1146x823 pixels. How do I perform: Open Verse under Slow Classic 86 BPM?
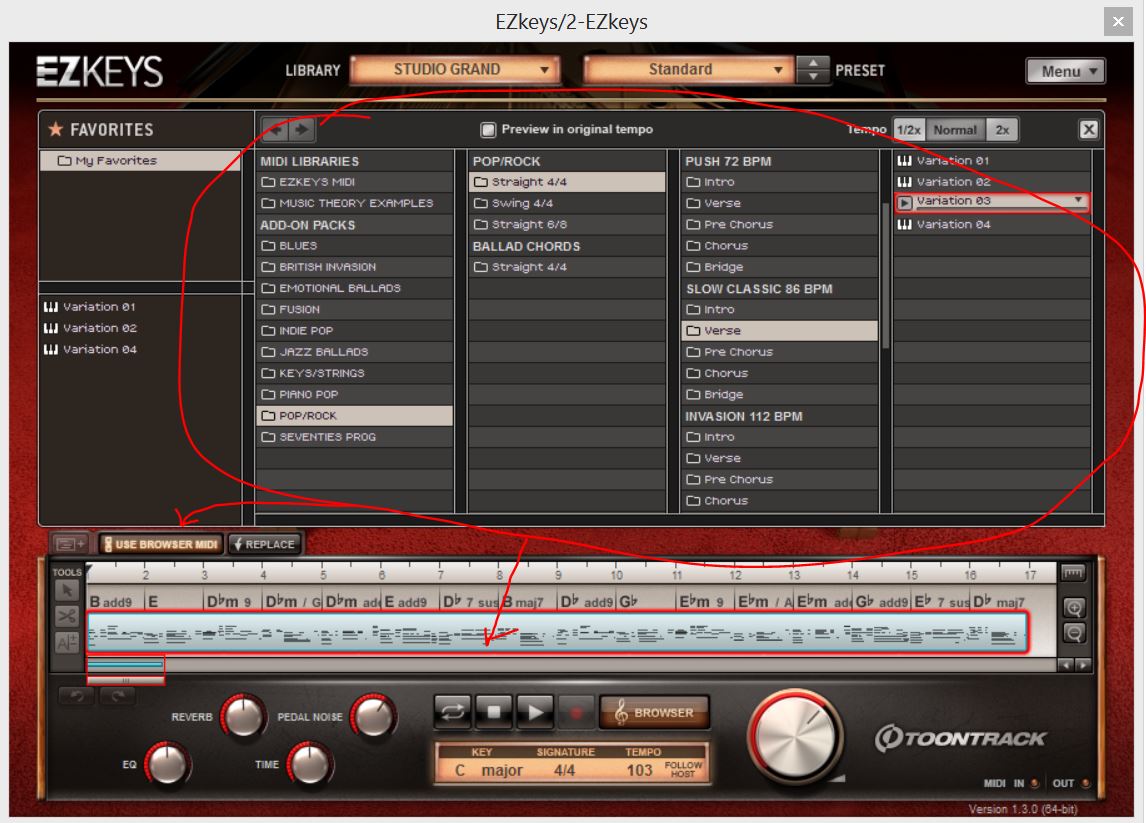pyautogui.click(x=779, y=331)
